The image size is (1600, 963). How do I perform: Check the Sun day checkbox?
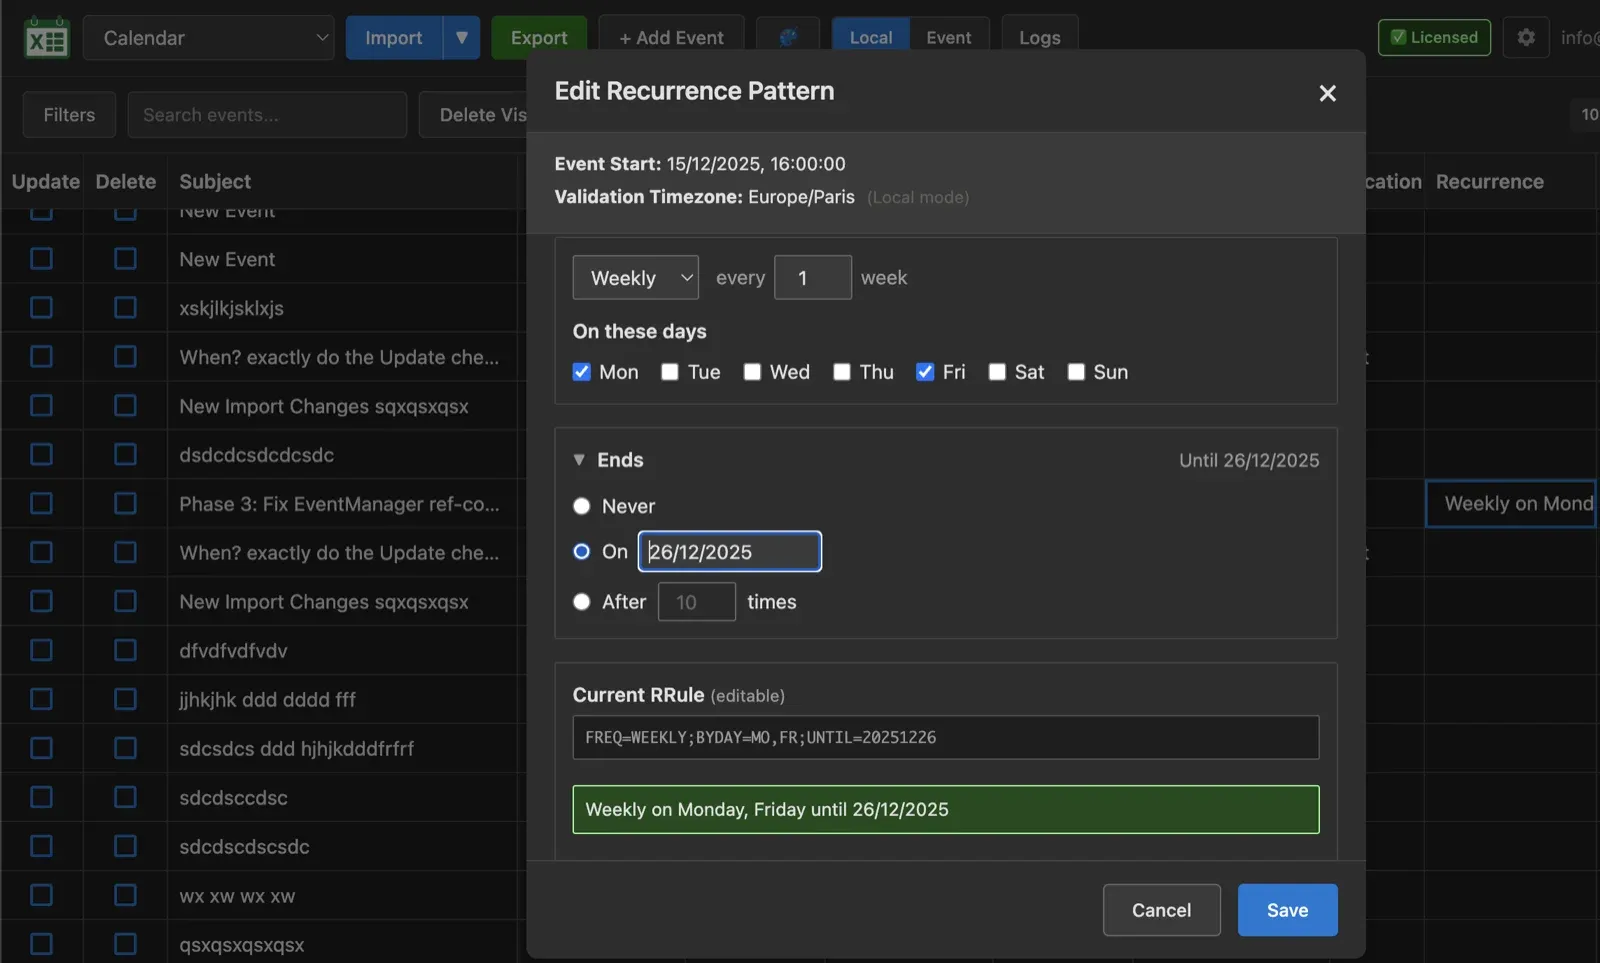(x=1076, y=372)
